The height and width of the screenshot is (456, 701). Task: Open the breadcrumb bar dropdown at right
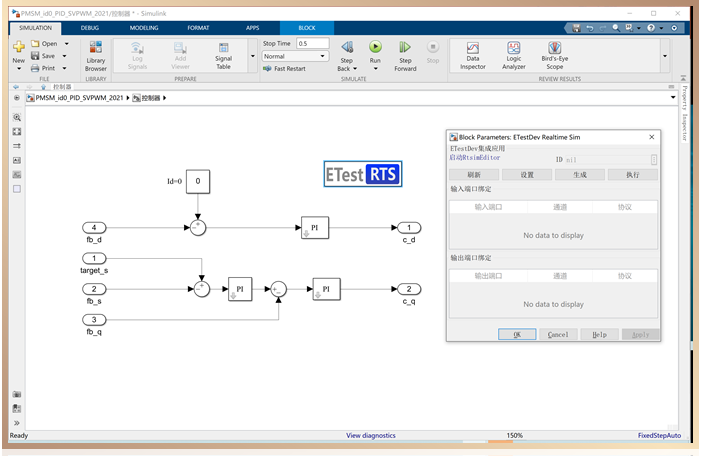[x=673, y=97]
